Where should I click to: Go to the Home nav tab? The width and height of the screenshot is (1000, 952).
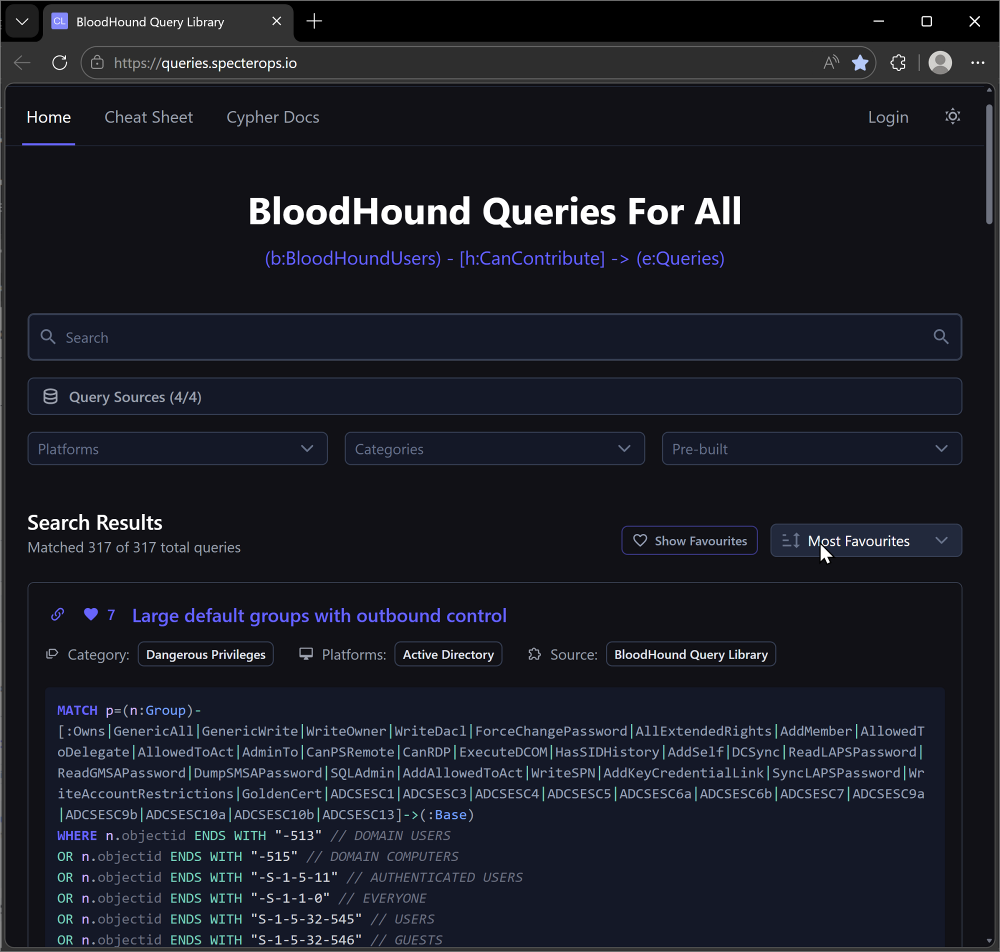48,117
